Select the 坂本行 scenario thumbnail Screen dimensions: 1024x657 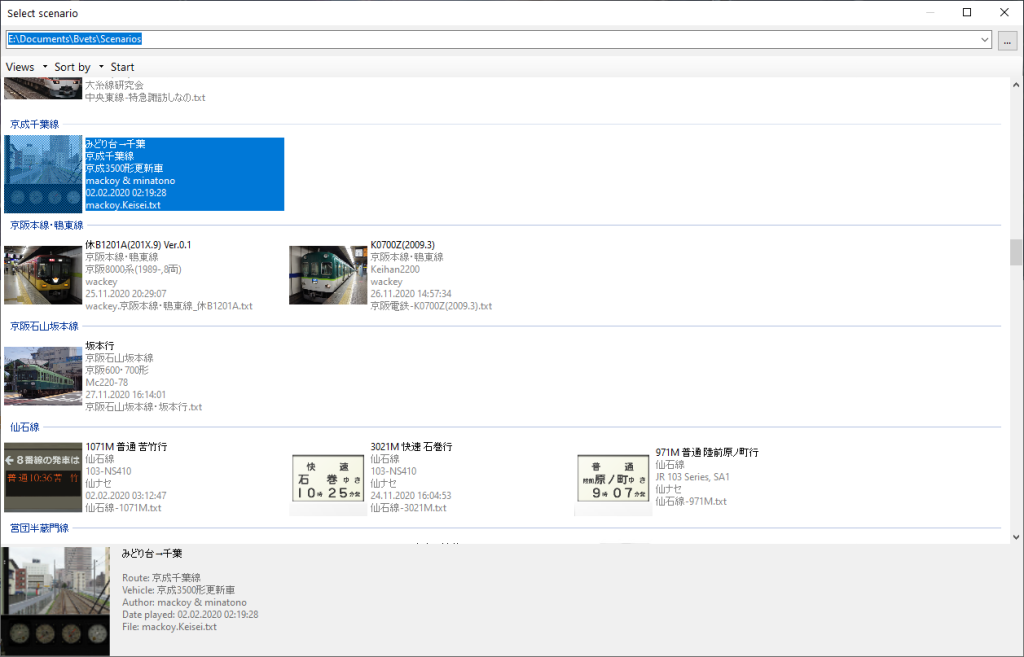pyautogui.click(x=43, y=376)
